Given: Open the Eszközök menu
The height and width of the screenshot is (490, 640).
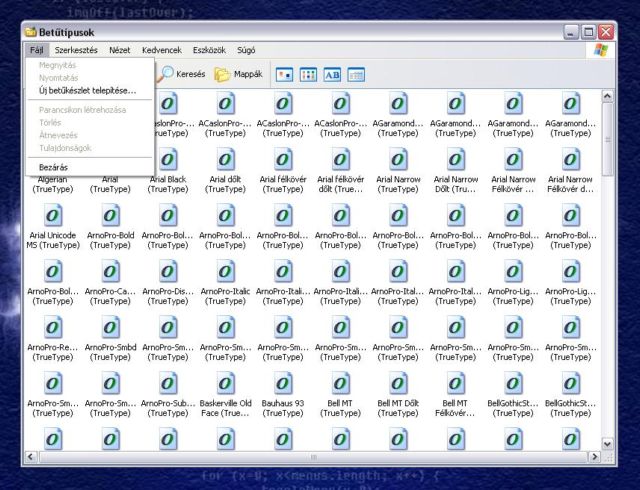Looking at the screenshot, I should coord(209,48).
